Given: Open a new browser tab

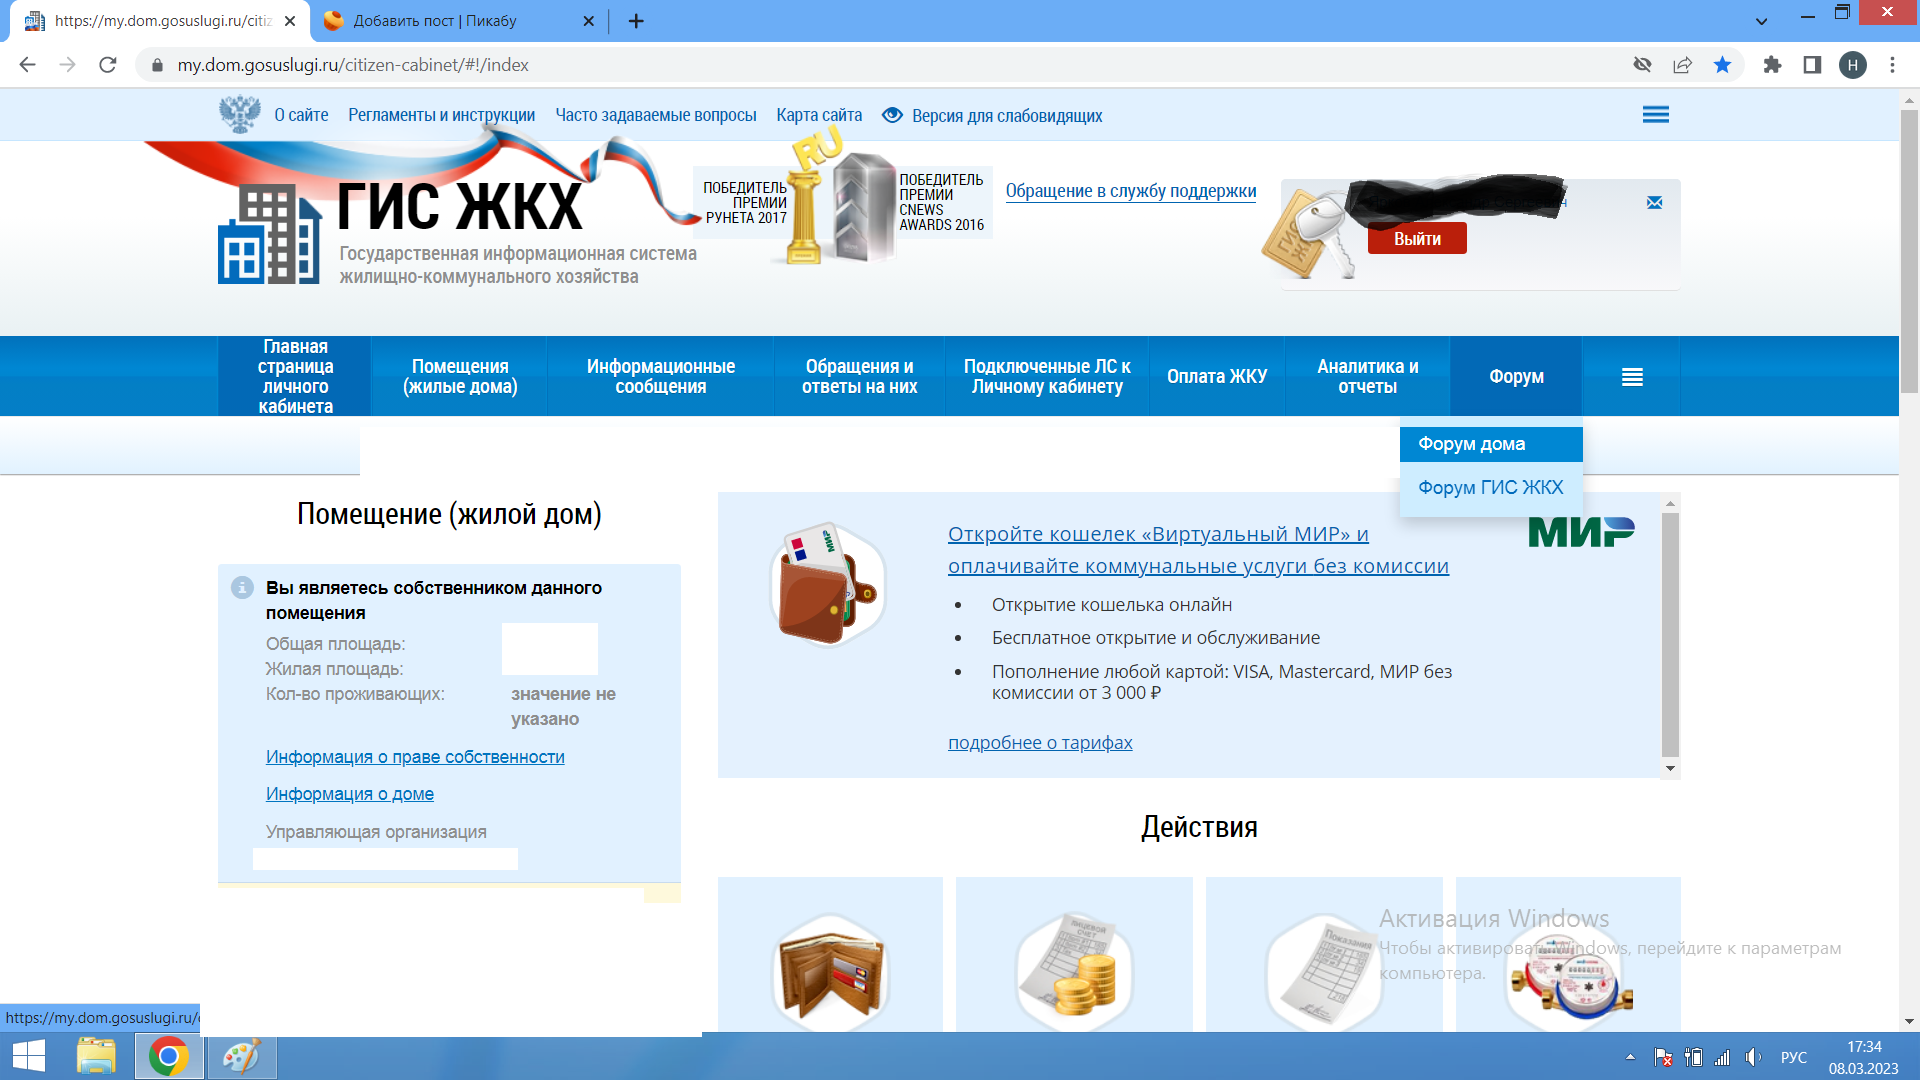Looking at the screenshot, I should 636,21.
